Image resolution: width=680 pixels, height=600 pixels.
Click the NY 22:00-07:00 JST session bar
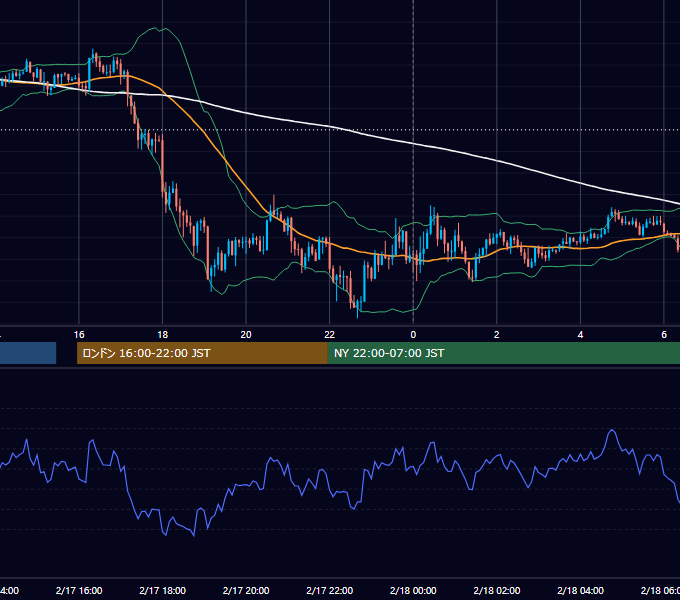tap(503, 353)
